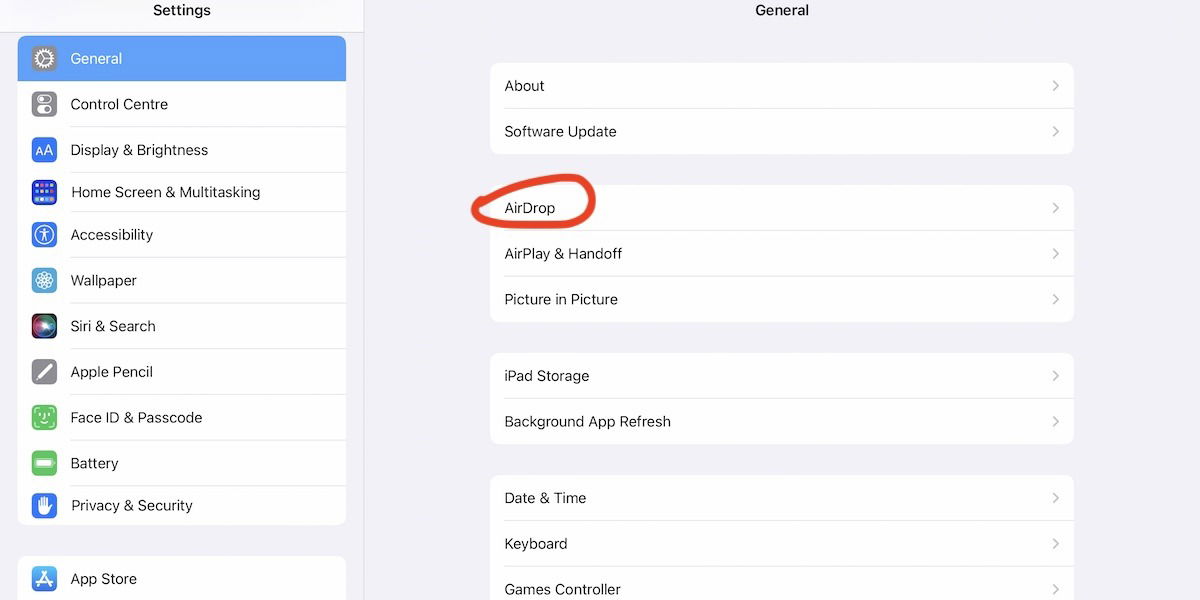Click the Accessibility icon in the sidebar
The height and width of the screenshot is (600, 1200).
coord(44,234)
